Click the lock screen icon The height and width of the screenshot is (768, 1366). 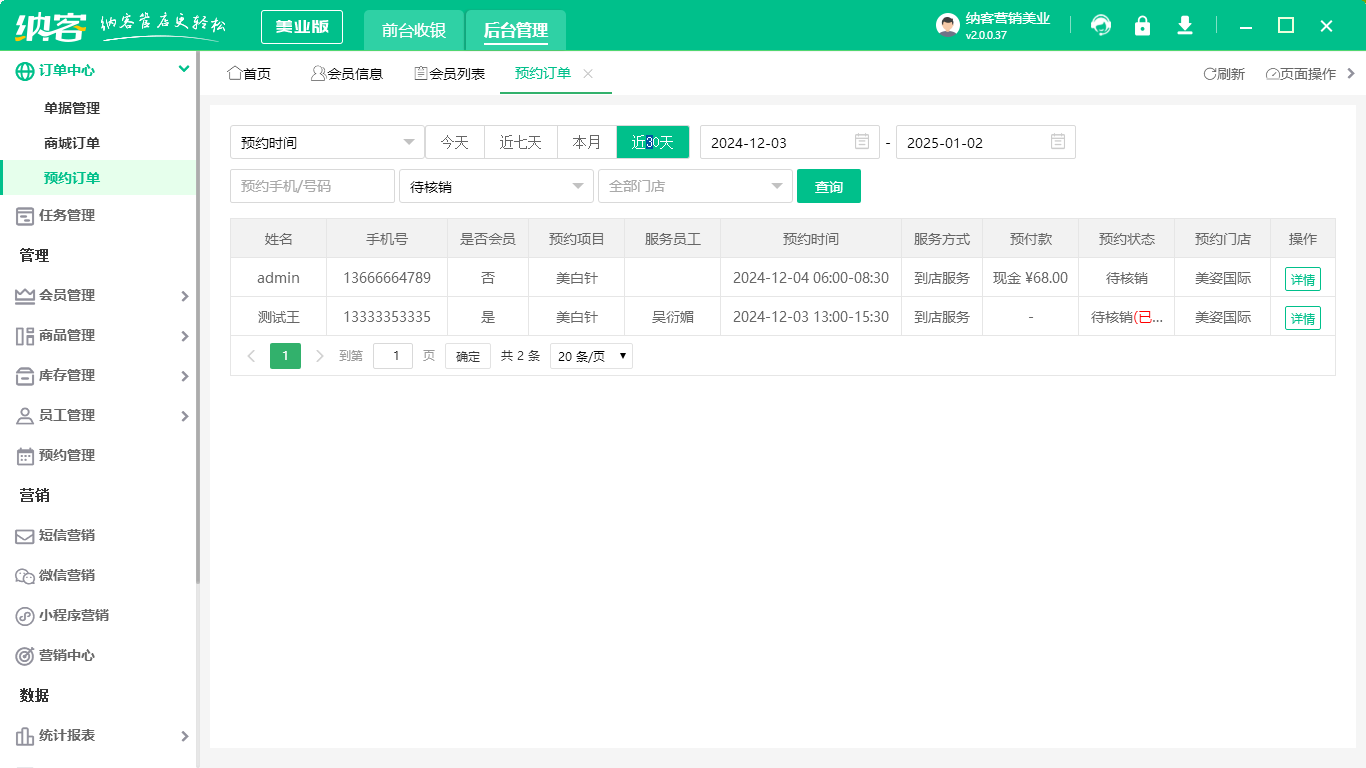point(1142,25)
